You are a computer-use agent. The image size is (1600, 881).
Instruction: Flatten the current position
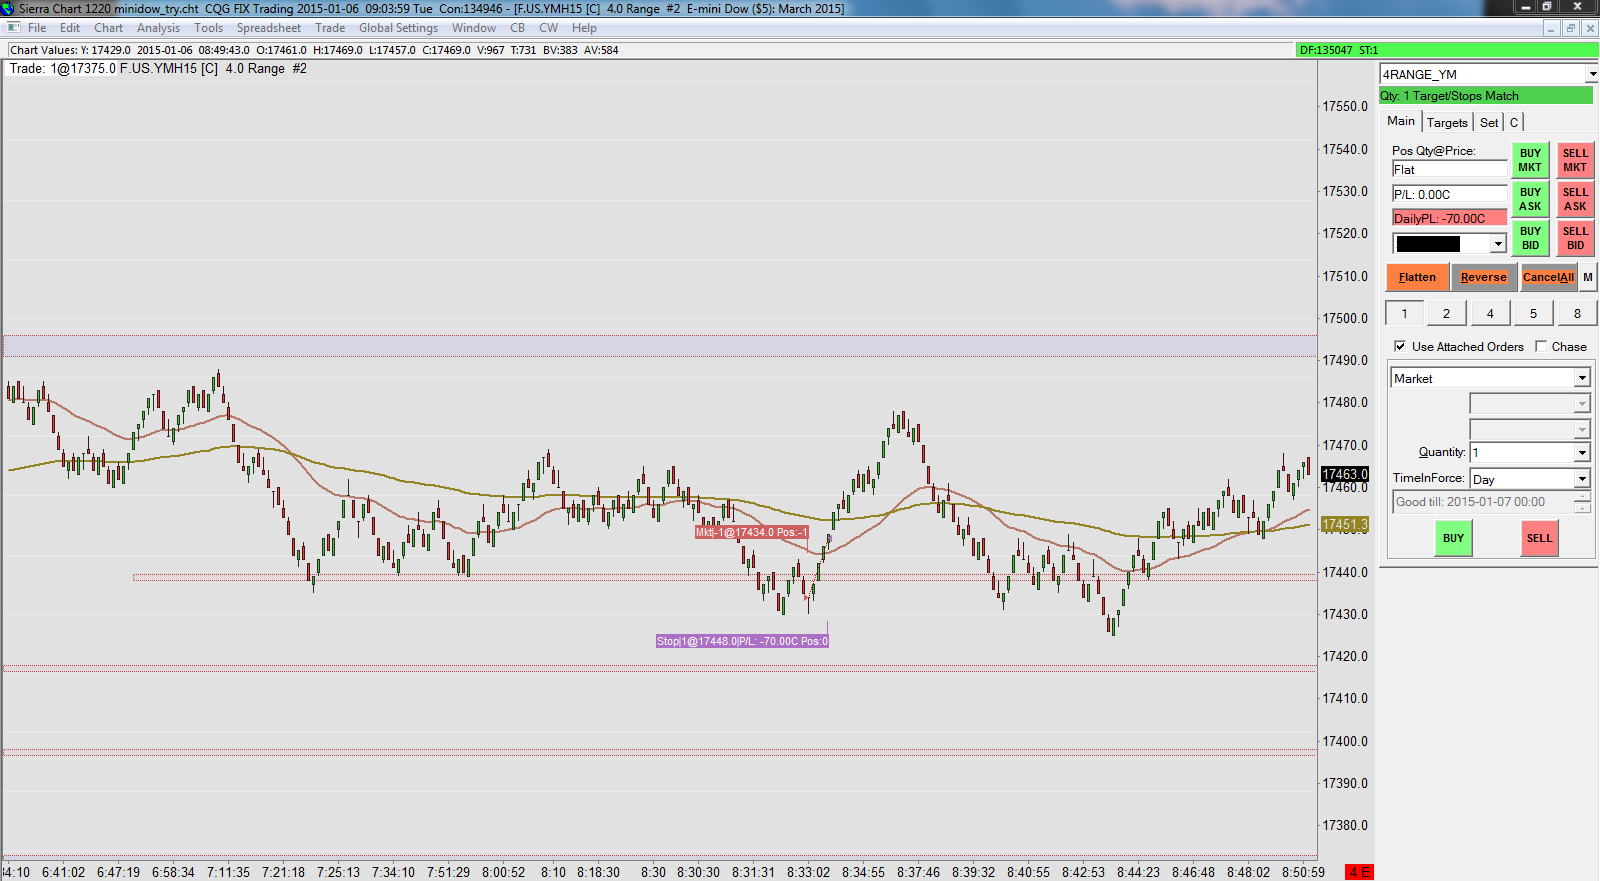(x=1417, y=277)
